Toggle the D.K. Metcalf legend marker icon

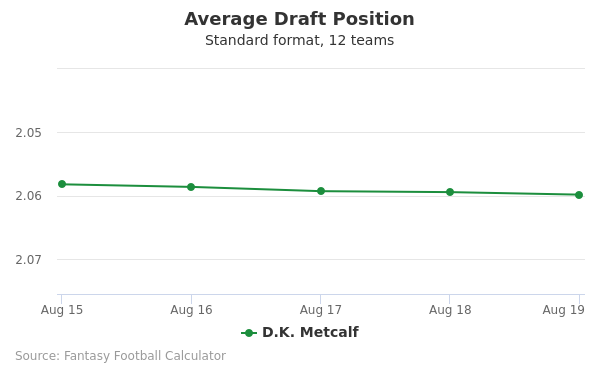[x=249, y=333]
